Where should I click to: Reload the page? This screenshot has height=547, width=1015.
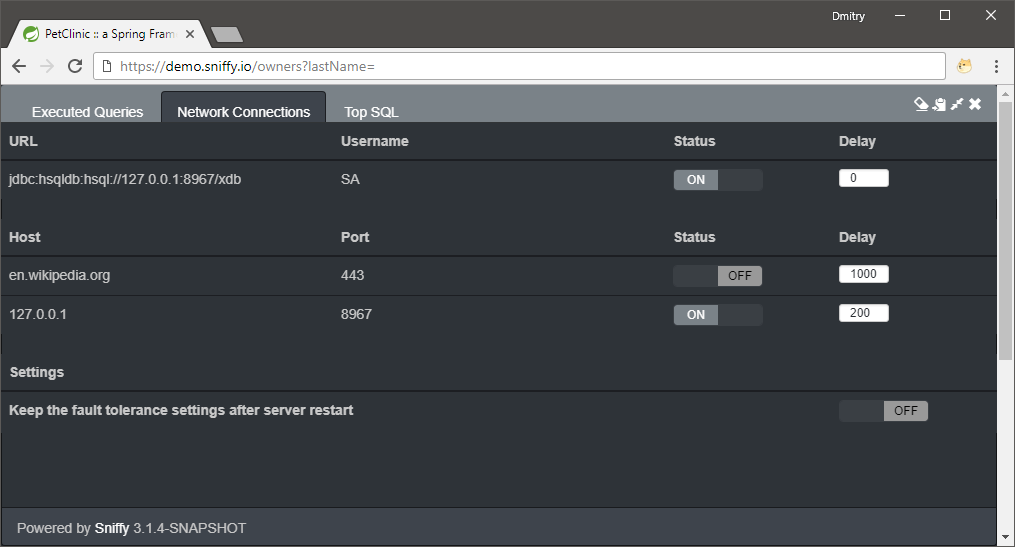(x=74, y=66)
